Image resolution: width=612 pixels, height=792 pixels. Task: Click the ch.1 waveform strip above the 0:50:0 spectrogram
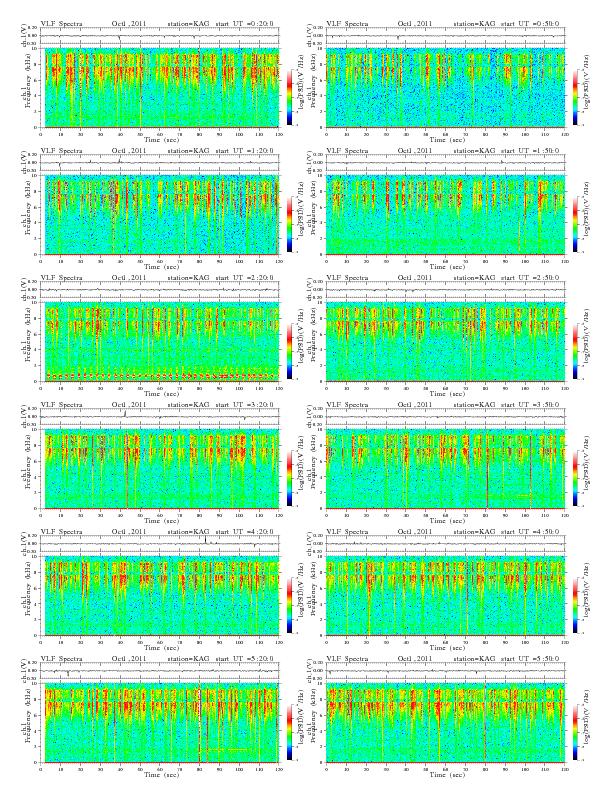[445, 36]
